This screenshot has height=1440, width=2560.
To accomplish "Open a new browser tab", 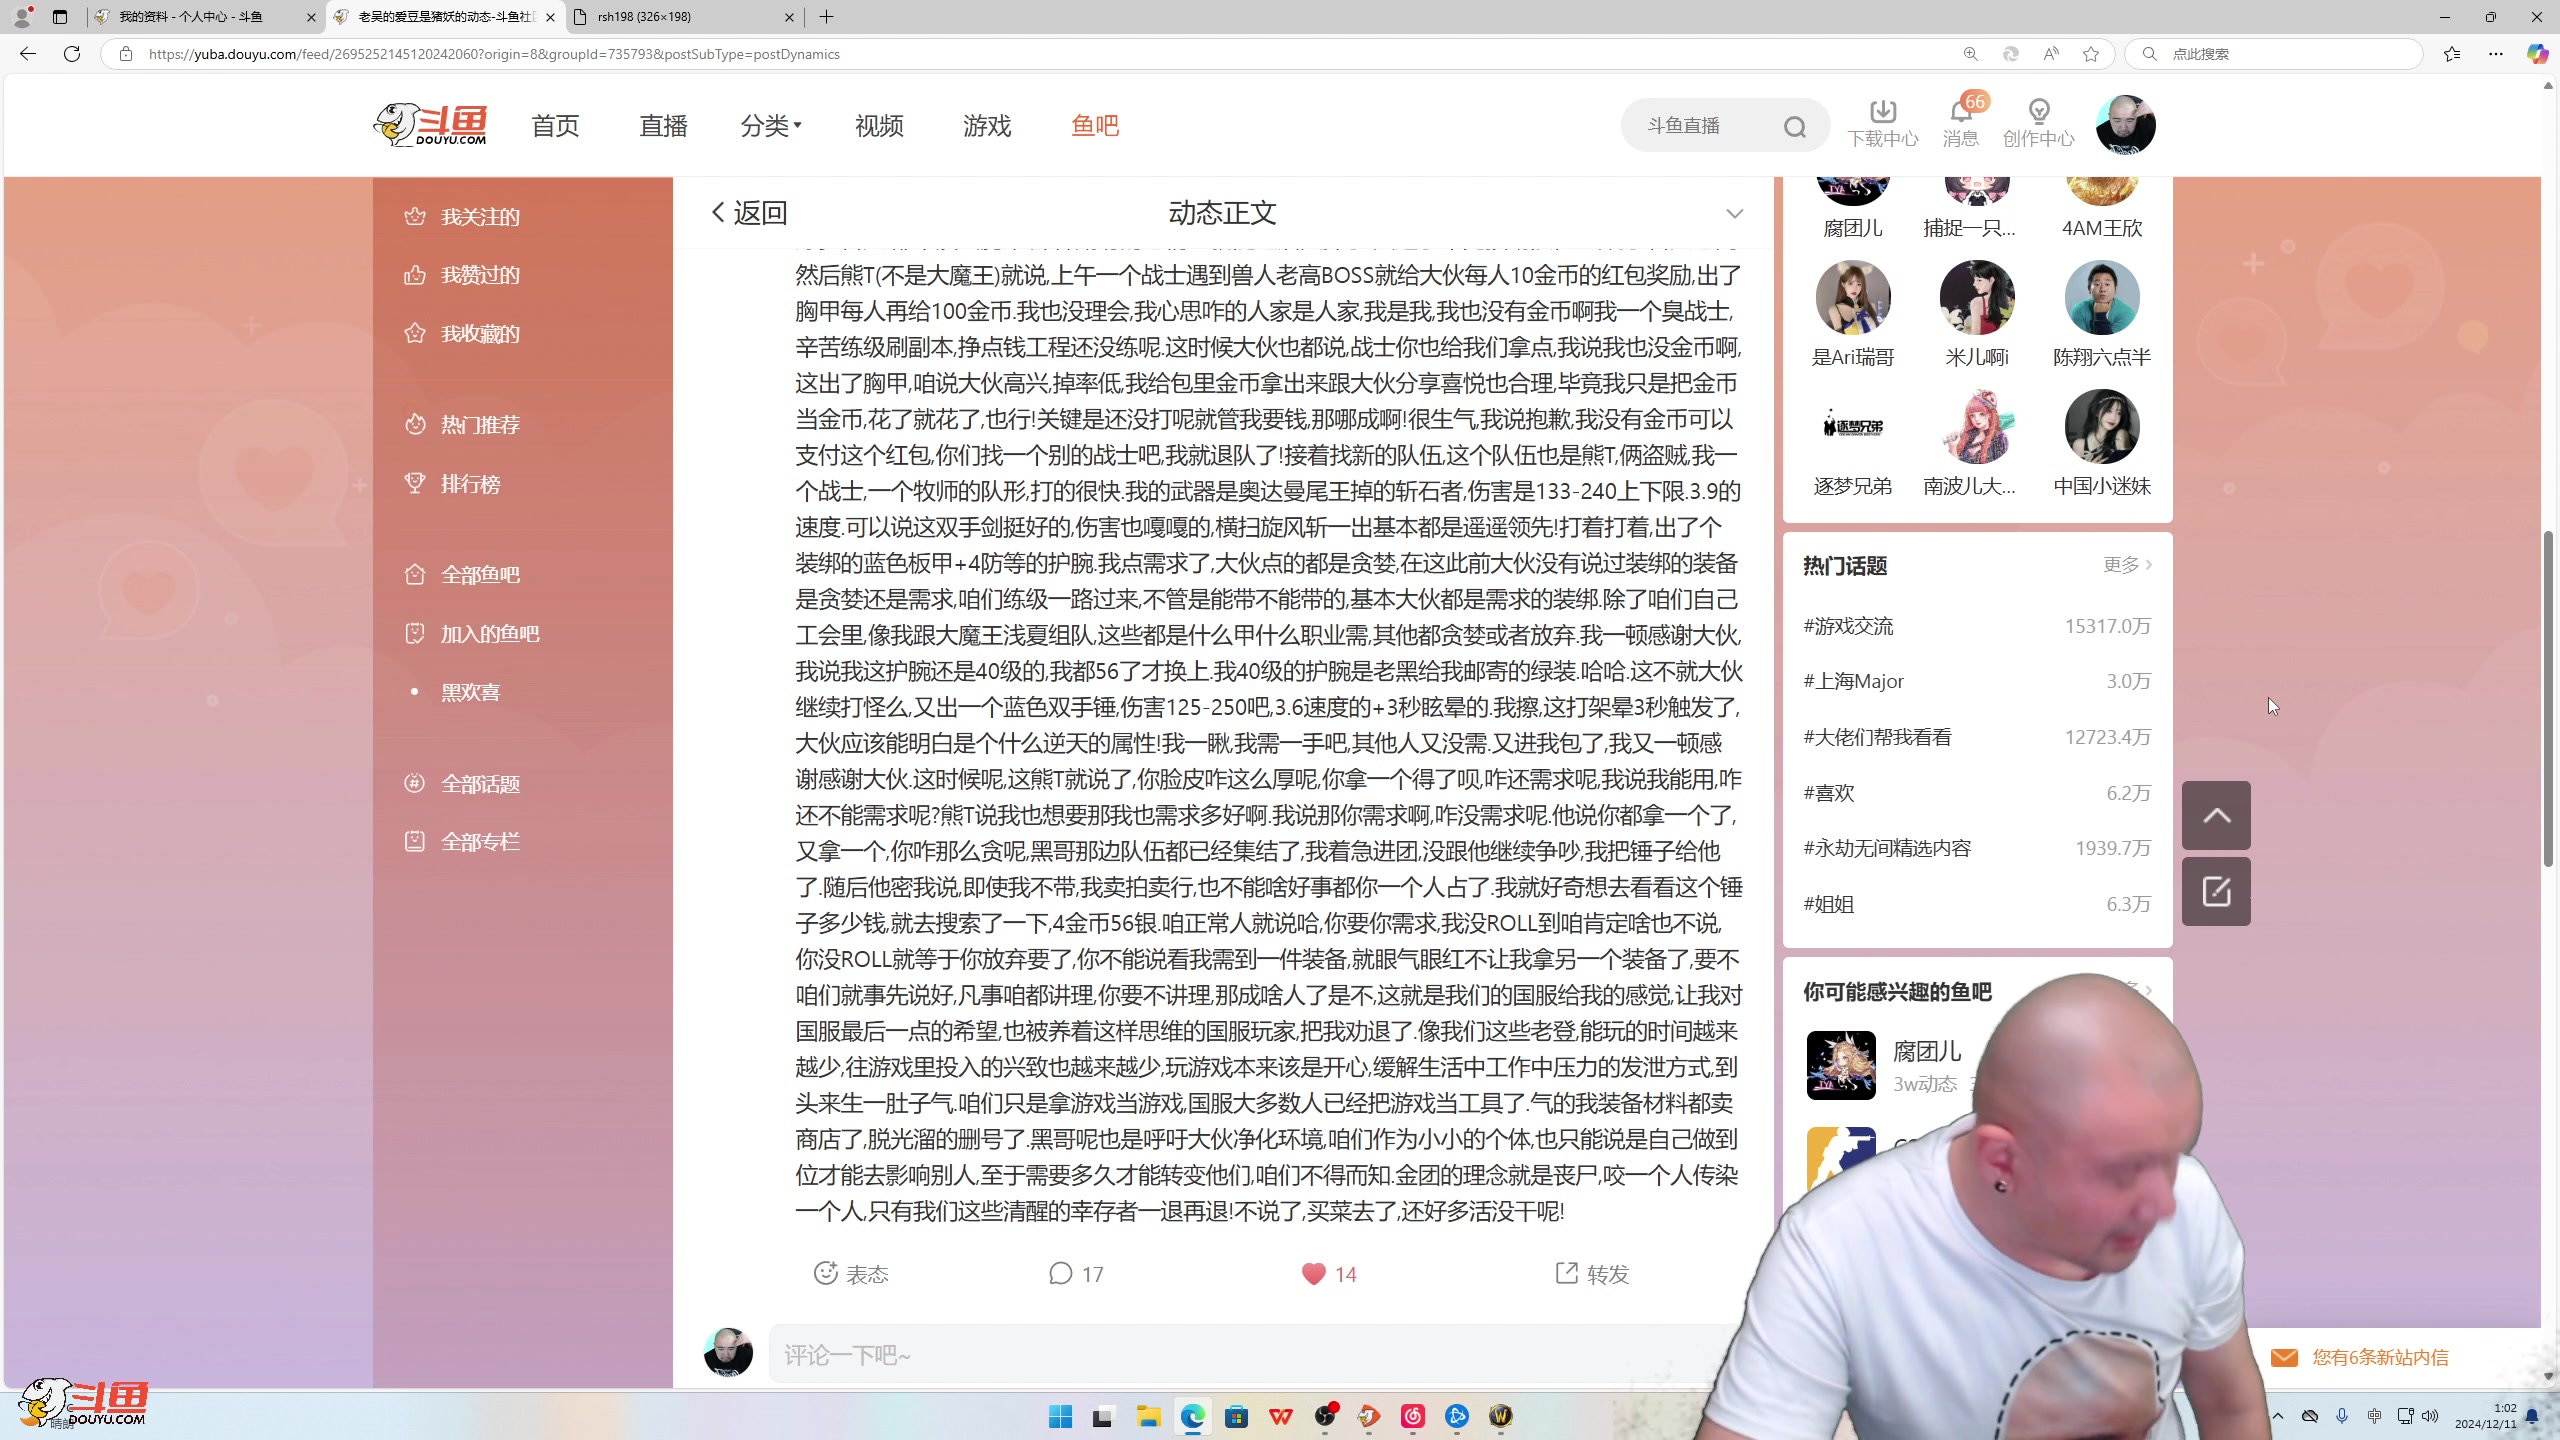I will pos(826,17).
